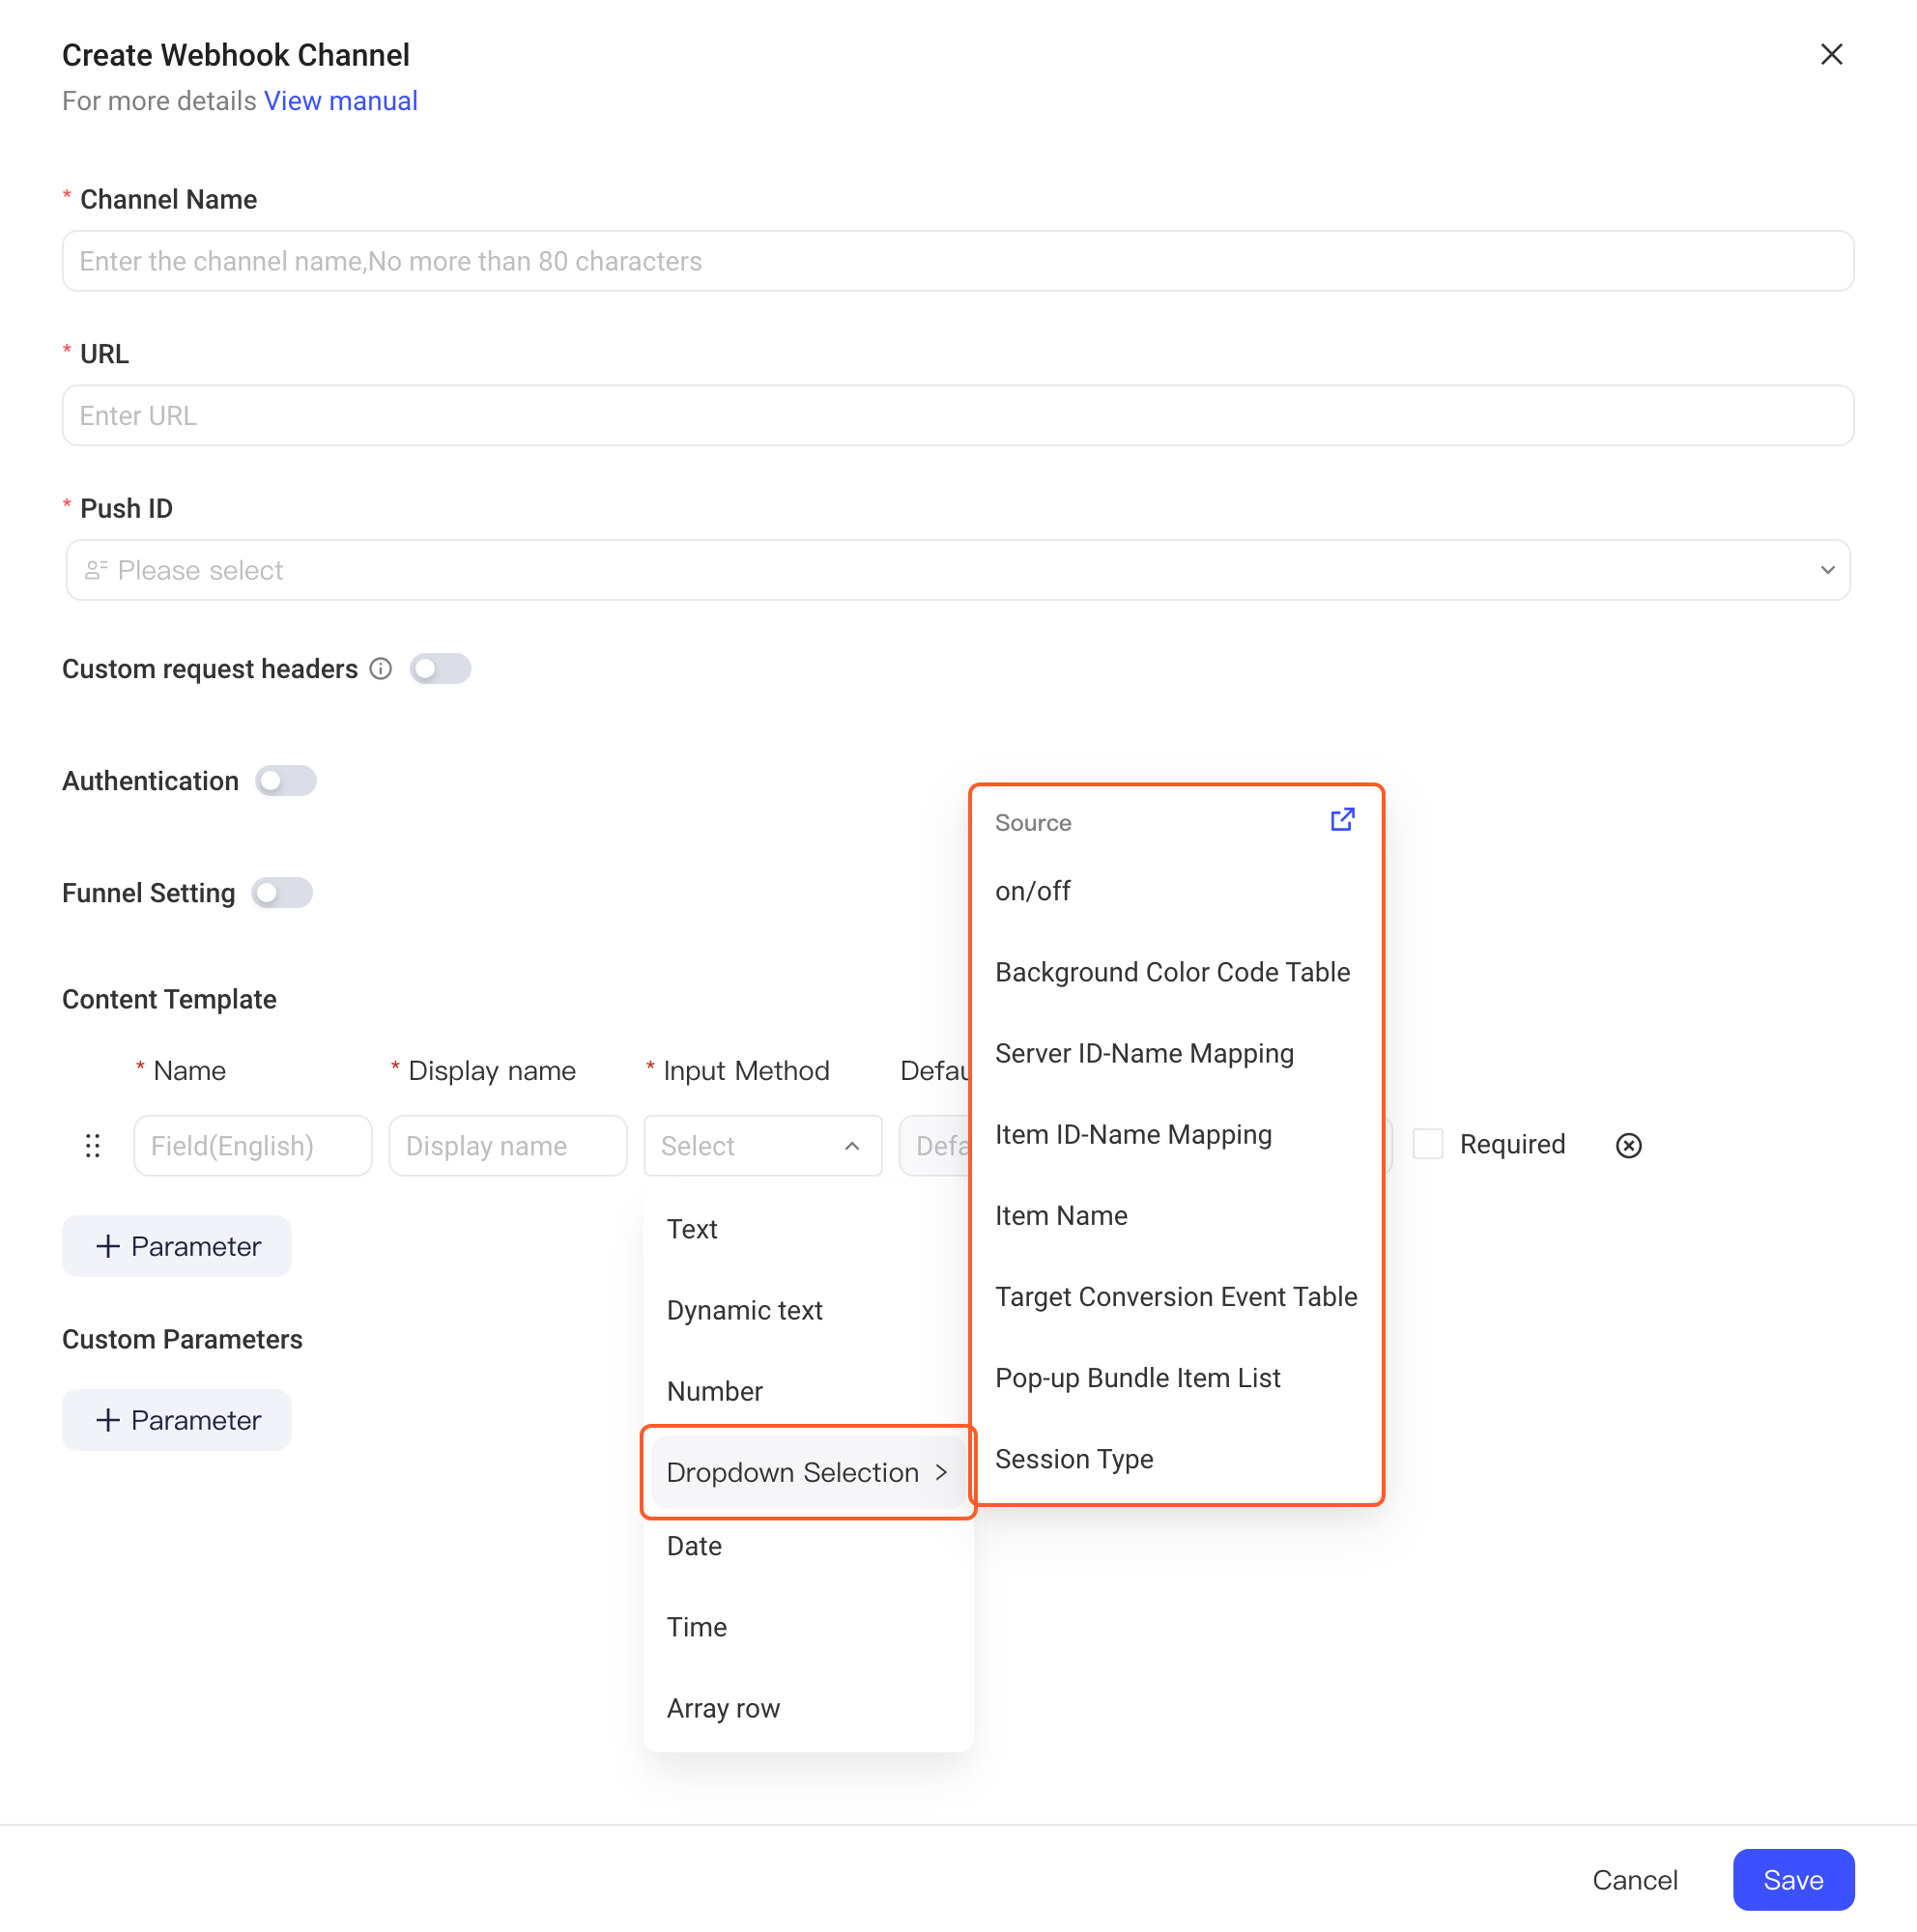This screenshot has height=1932, width=1917.
Task: Click the Channel Name input field
Action: click(958, 261)
